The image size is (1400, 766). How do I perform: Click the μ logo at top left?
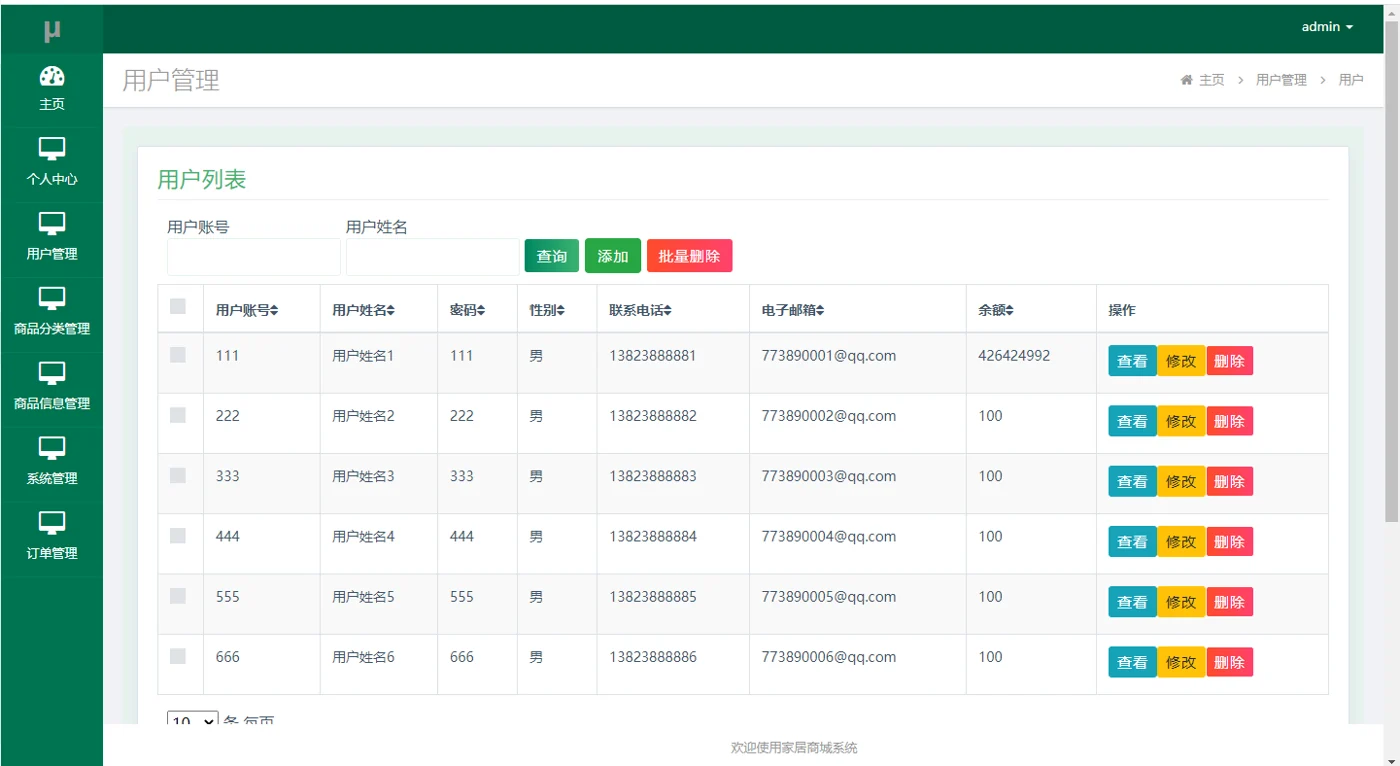[52, 30]
